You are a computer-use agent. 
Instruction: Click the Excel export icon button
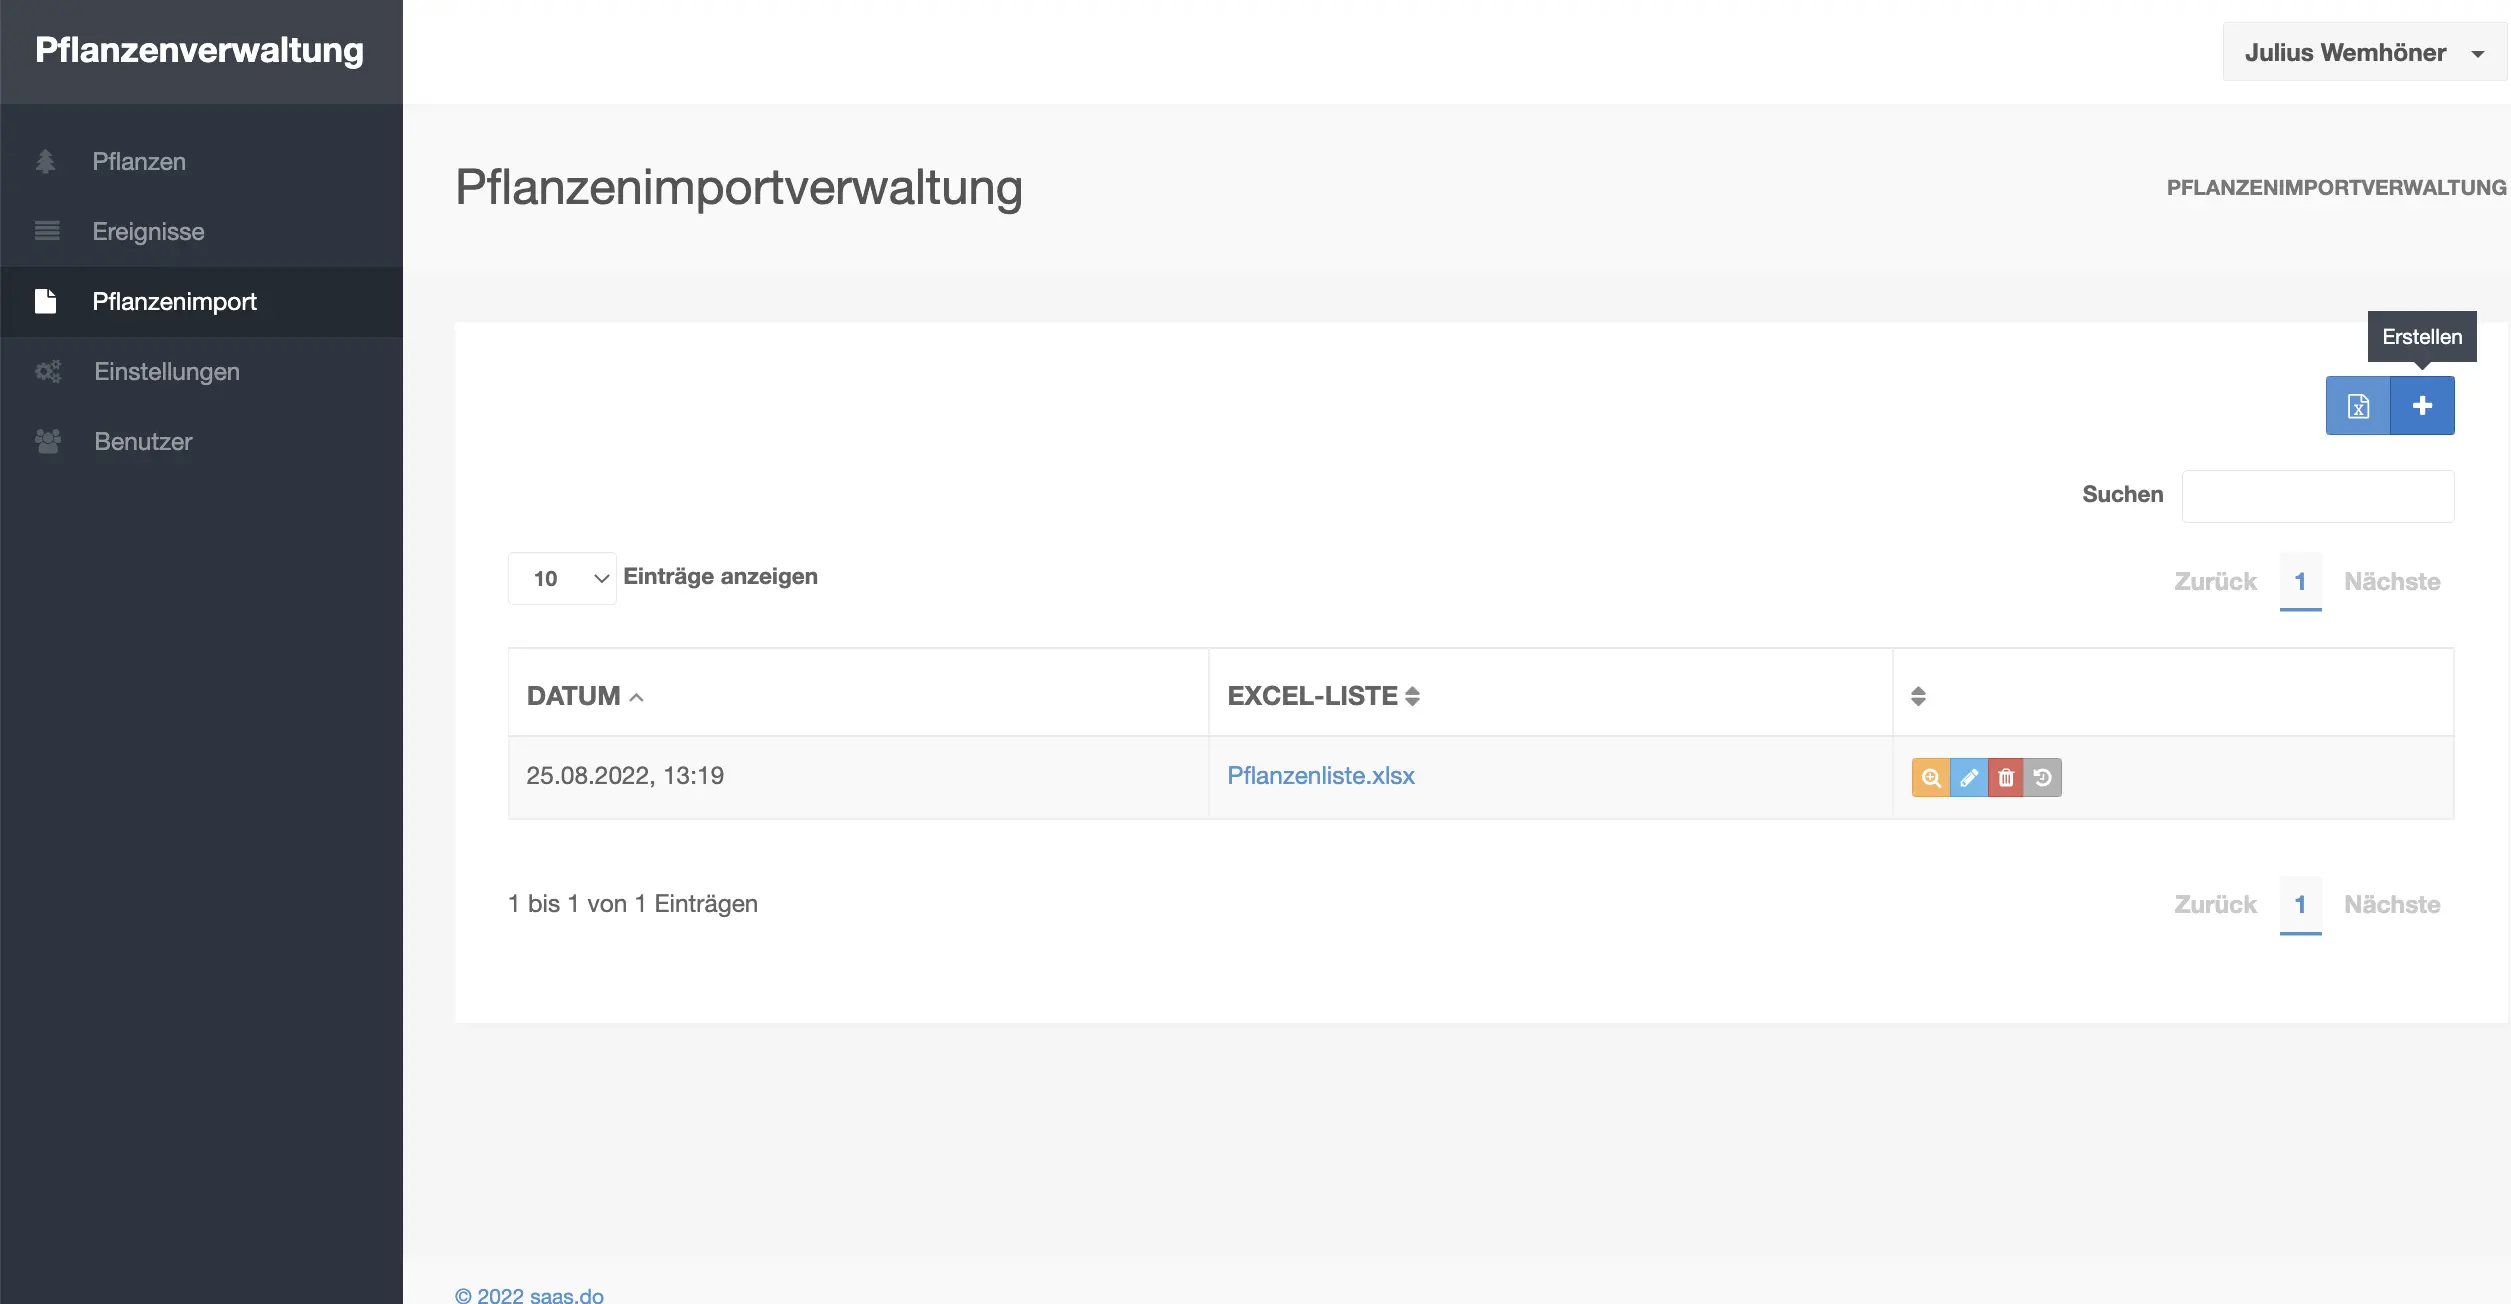2357,406
